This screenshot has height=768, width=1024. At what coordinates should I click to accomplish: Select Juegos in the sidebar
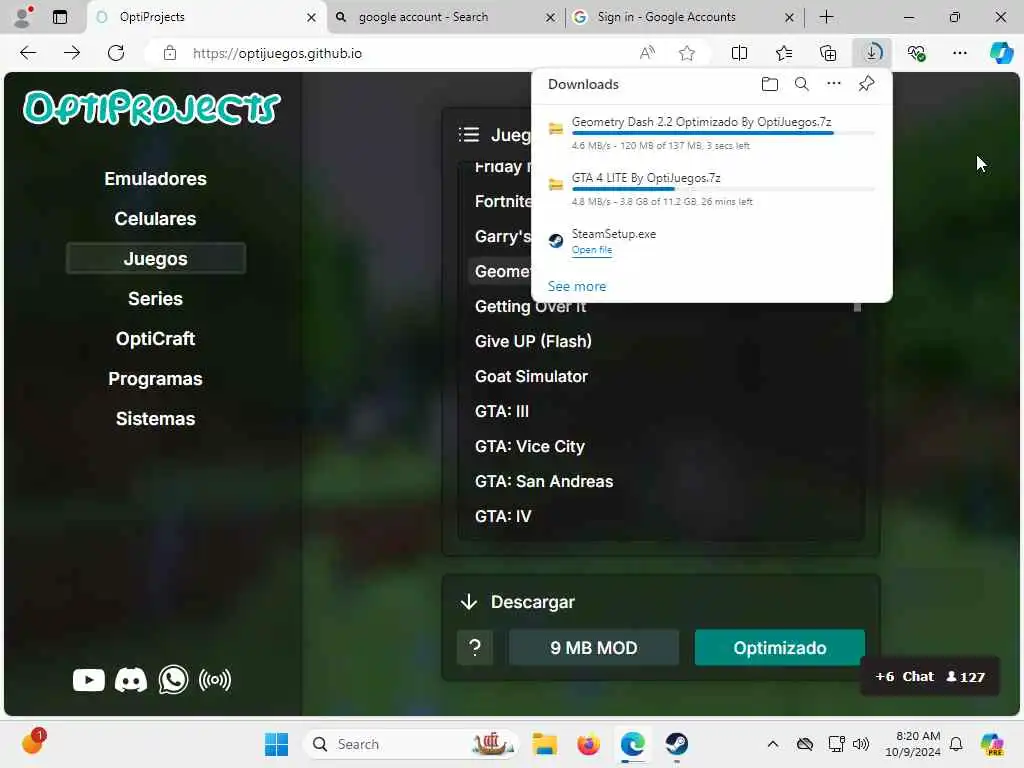coord(155,259)
